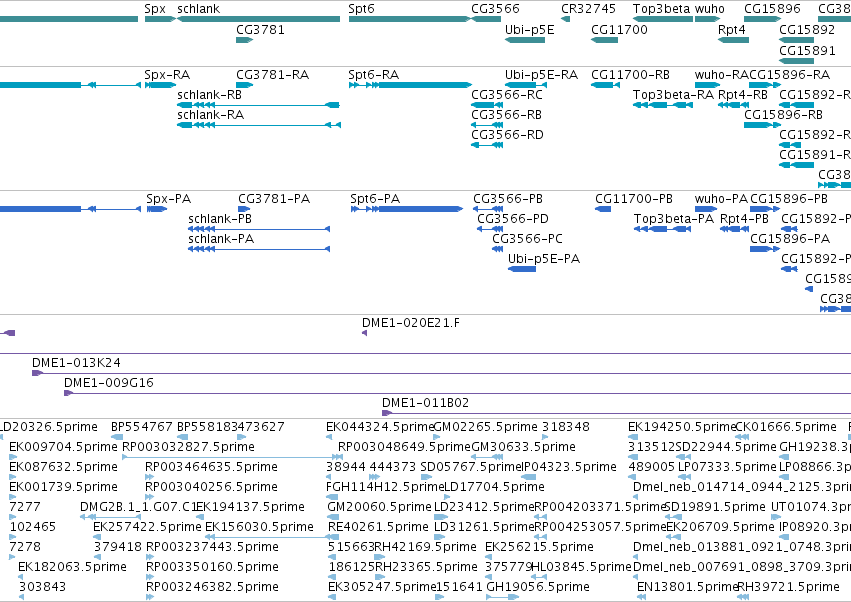This screenshot has width=851, height=602.
Task: Click the CG3566-PD protein label
Action: coord(512,219)
